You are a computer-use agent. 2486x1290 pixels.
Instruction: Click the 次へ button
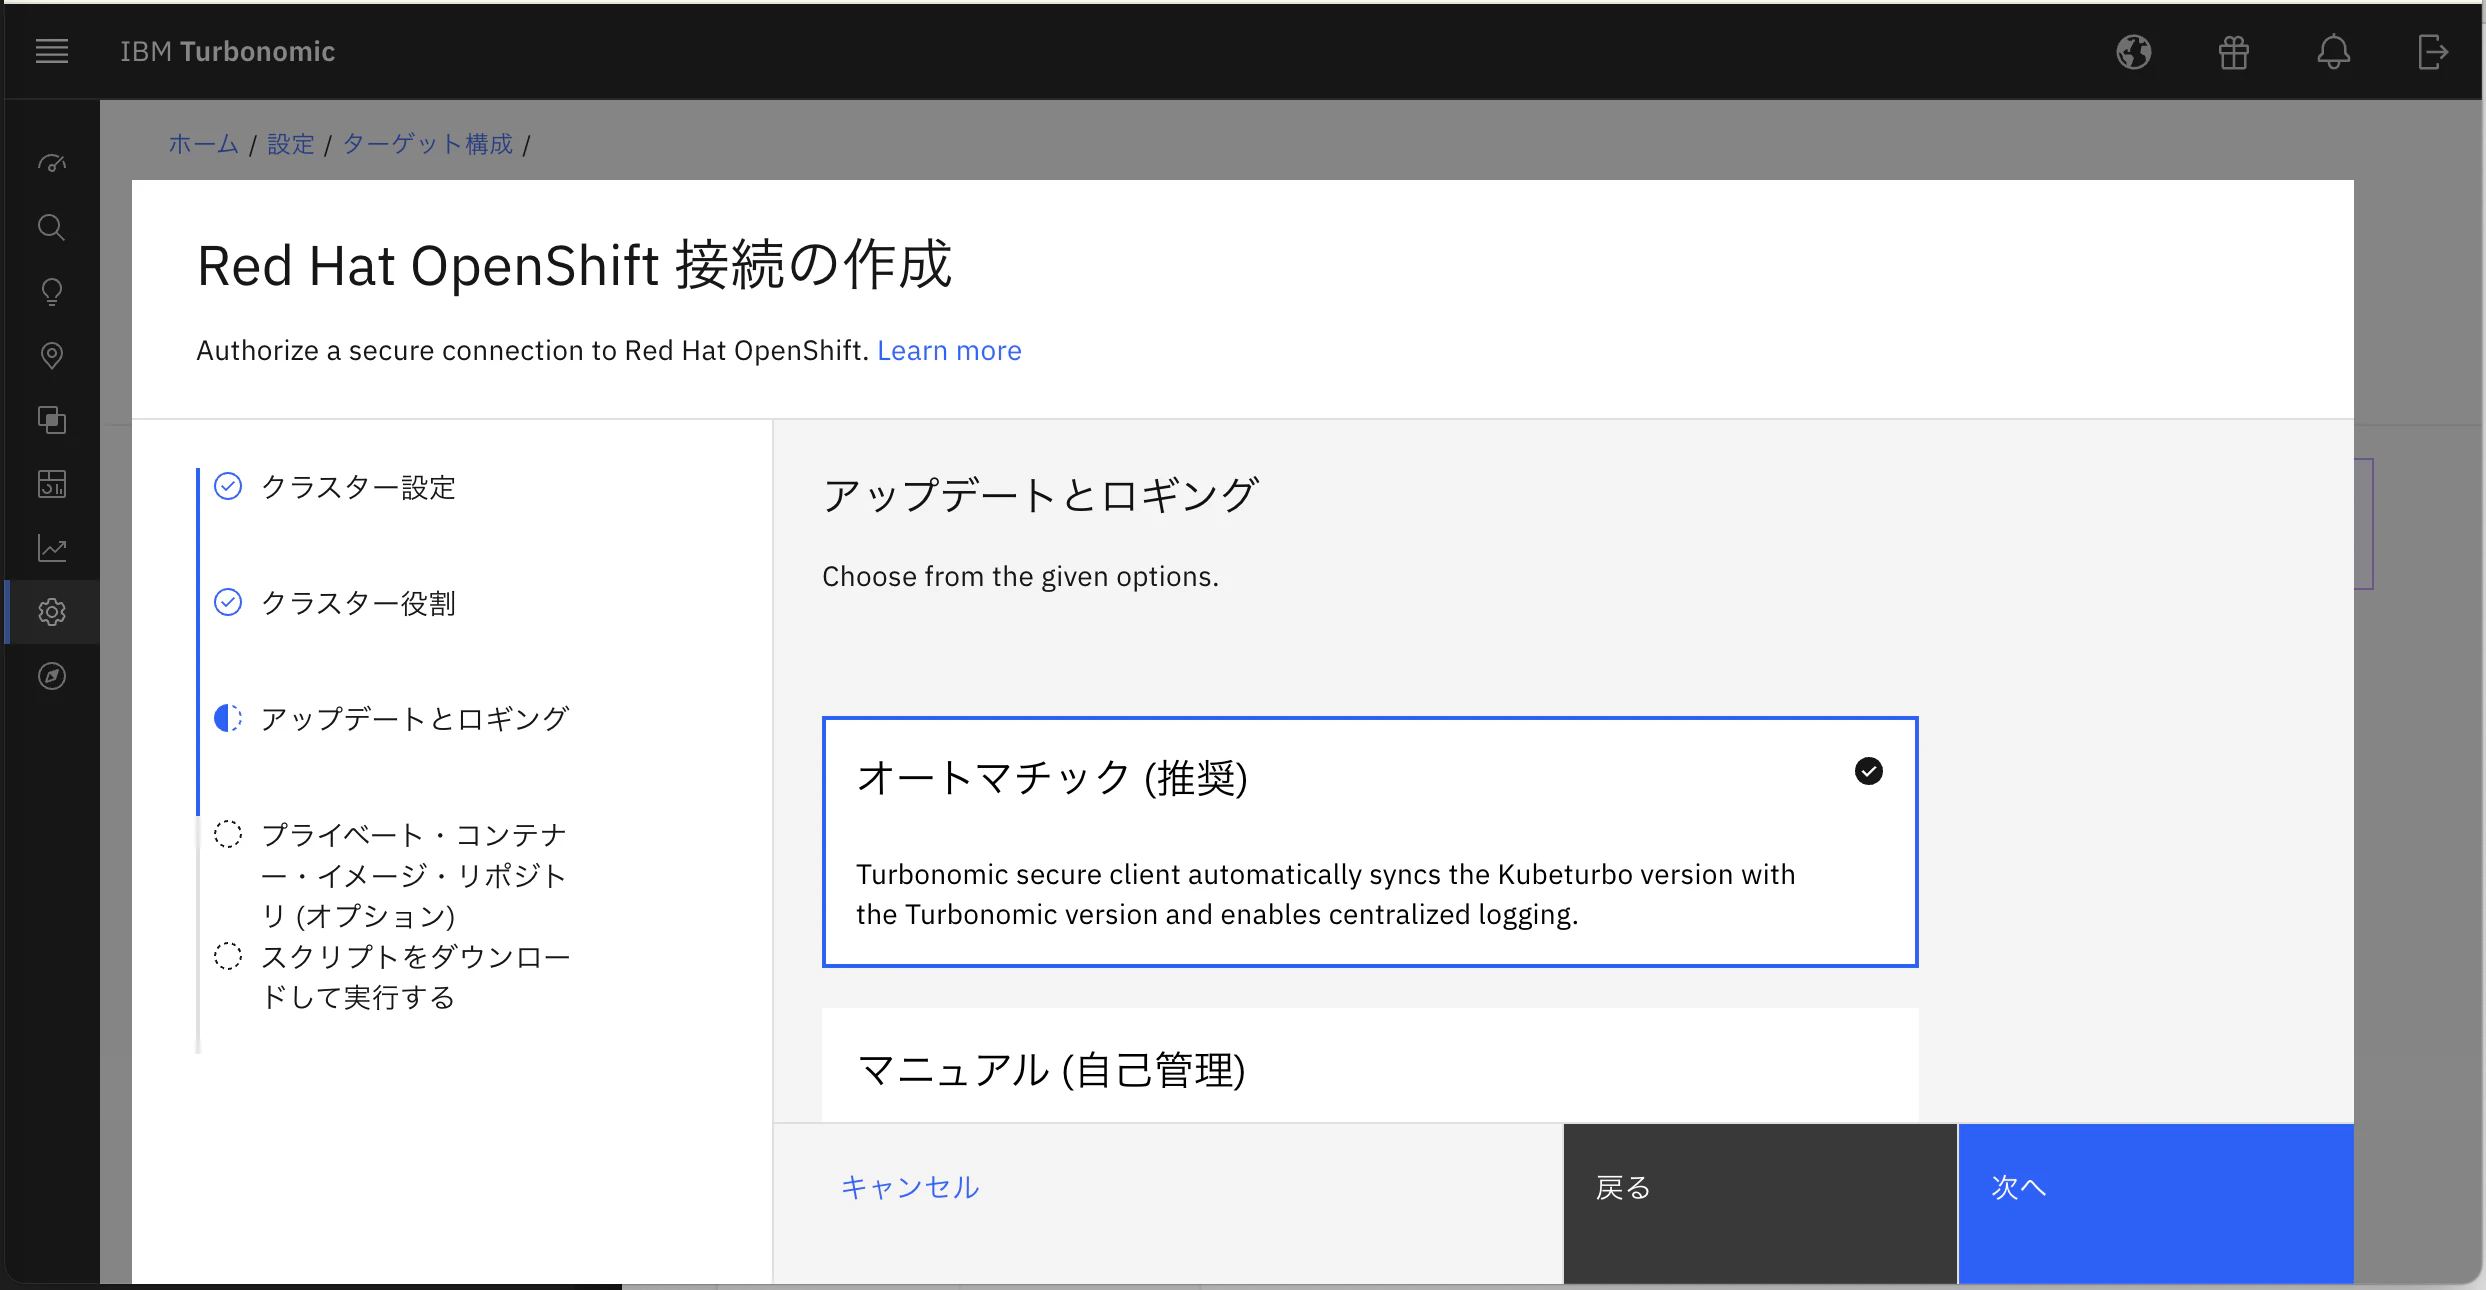pyautogui.click(x=2155, y=1188)
